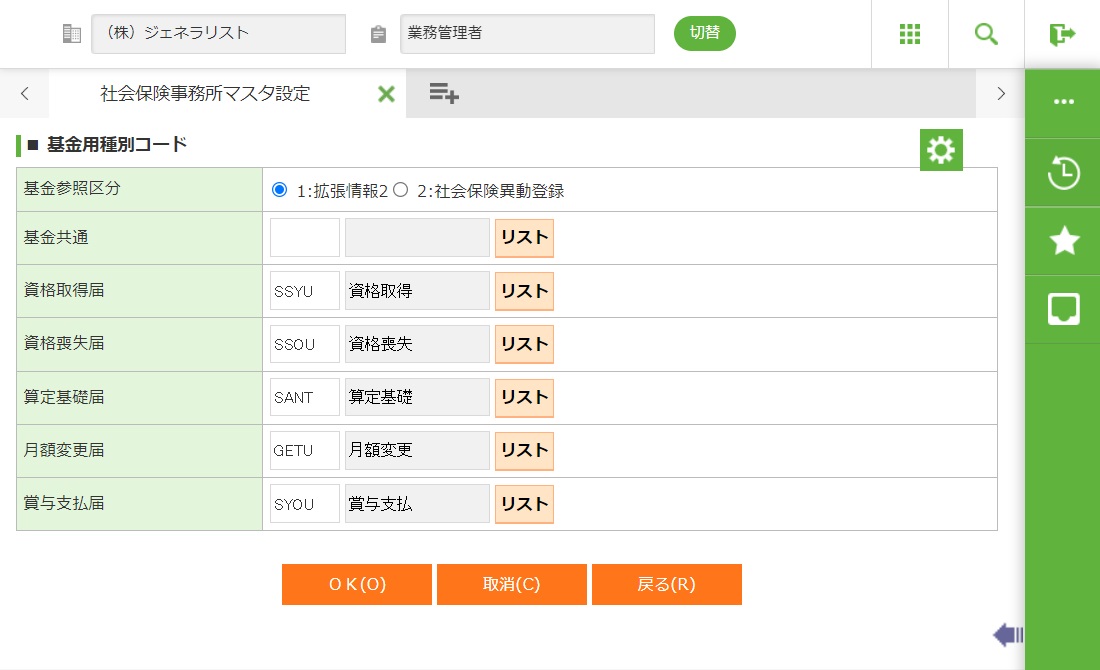Open the apps grid menu icon
Image resolution: width=1100 pixels, height=670 pixels.
tap(909, 34)
